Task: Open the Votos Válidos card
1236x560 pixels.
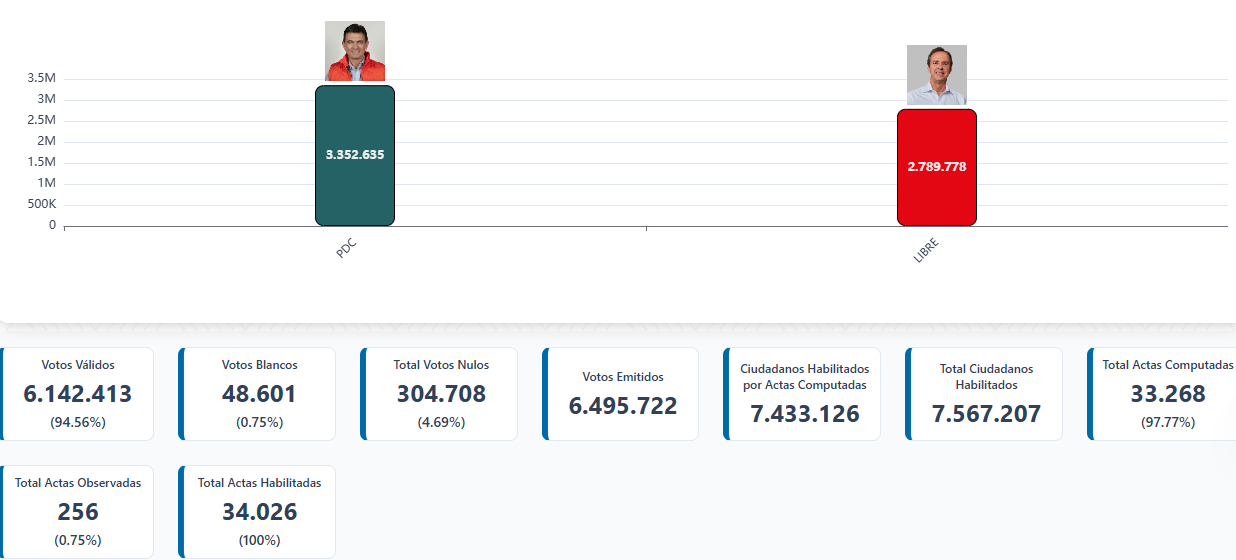Action: (x=78, y=394)
